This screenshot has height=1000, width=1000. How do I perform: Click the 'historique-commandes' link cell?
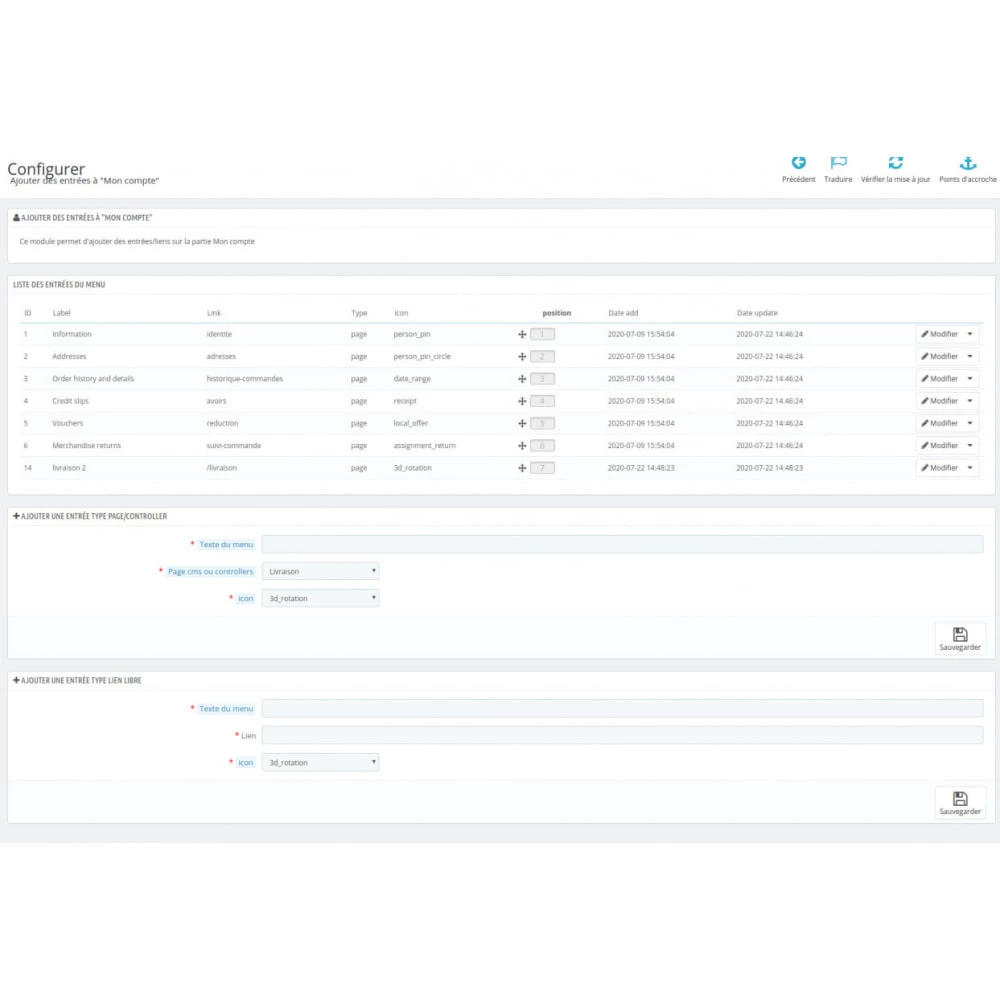pyautogui.click(x=244, y=379)
